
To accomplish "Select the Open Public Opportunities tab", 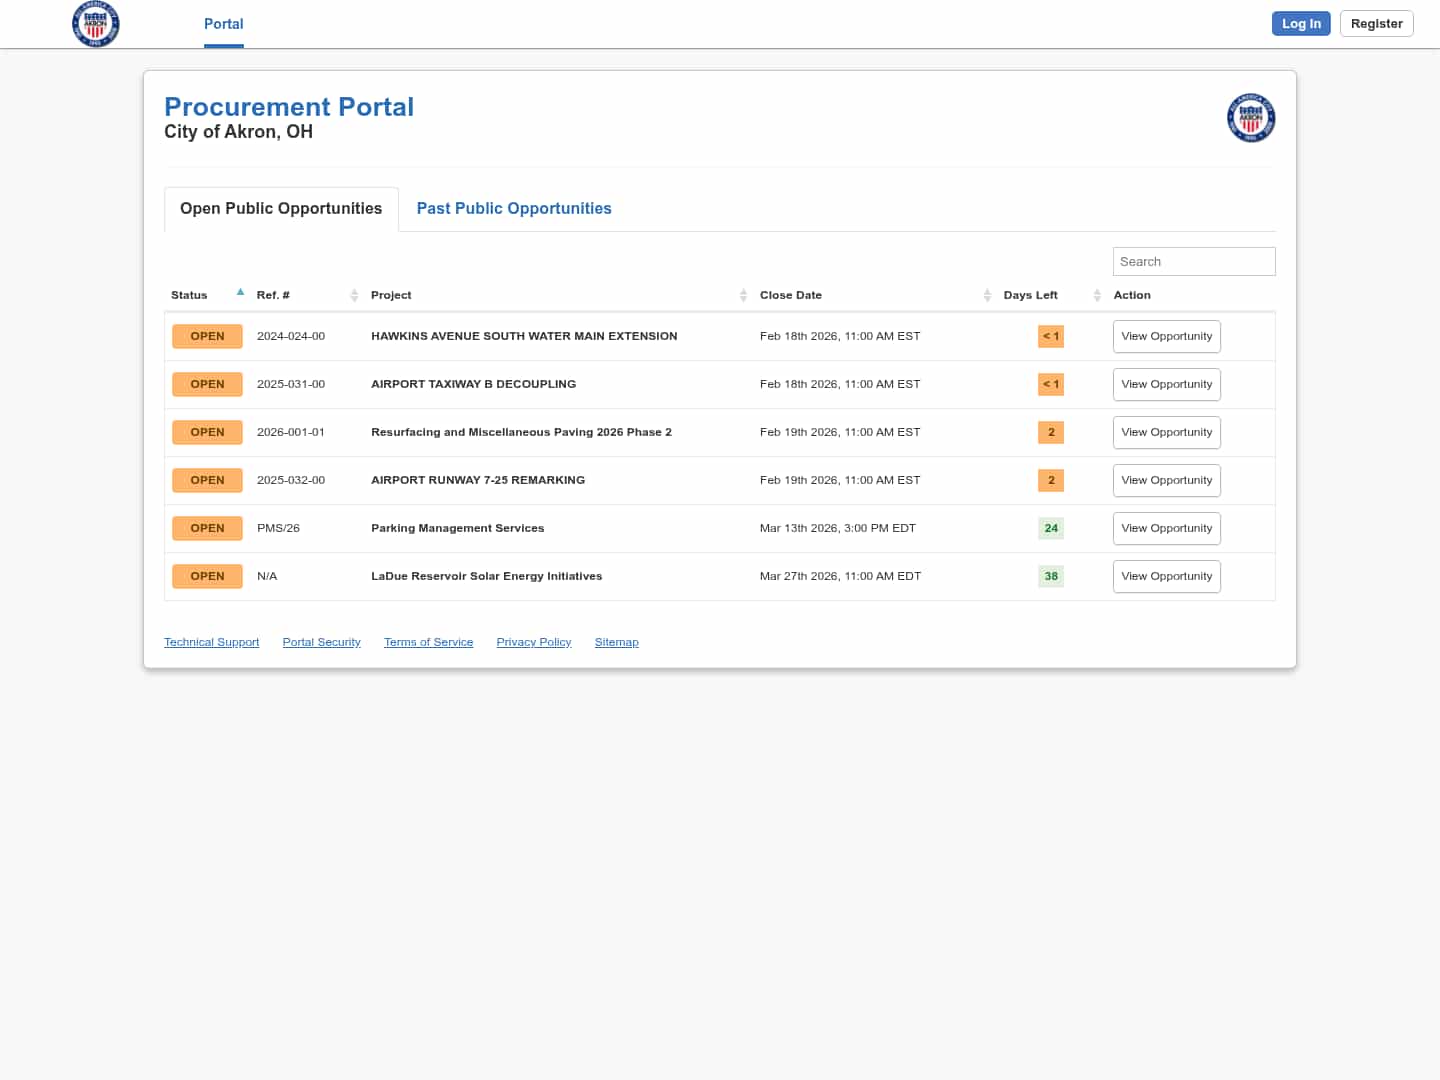I will [x=281, y=209].
